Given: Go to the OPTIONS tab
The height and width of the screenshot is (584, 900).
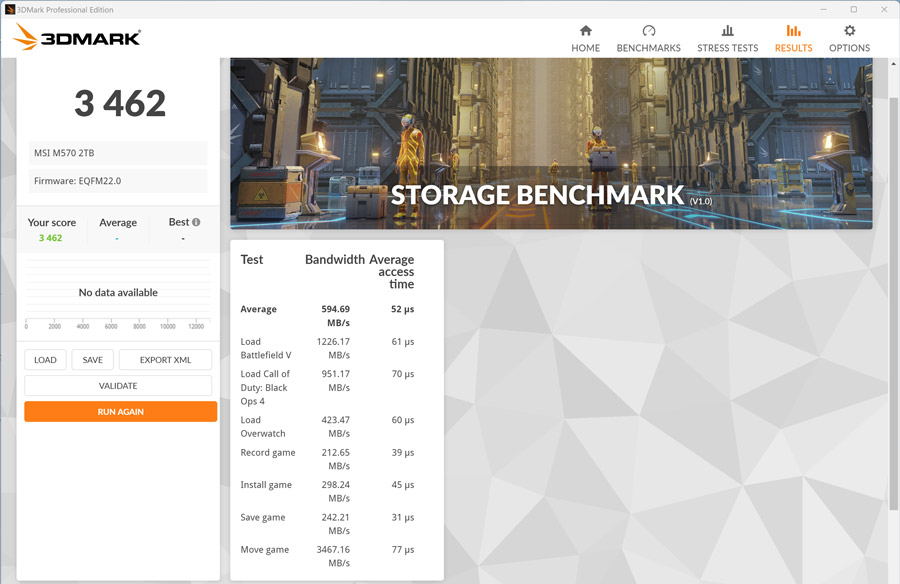Looking at the screenshot, I should 849,39.
